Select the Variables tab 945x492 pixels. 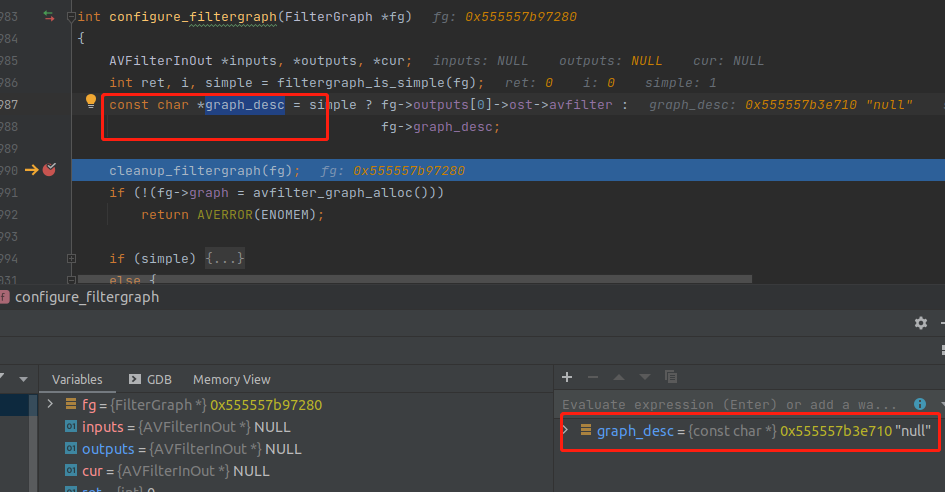click(77, 379)
